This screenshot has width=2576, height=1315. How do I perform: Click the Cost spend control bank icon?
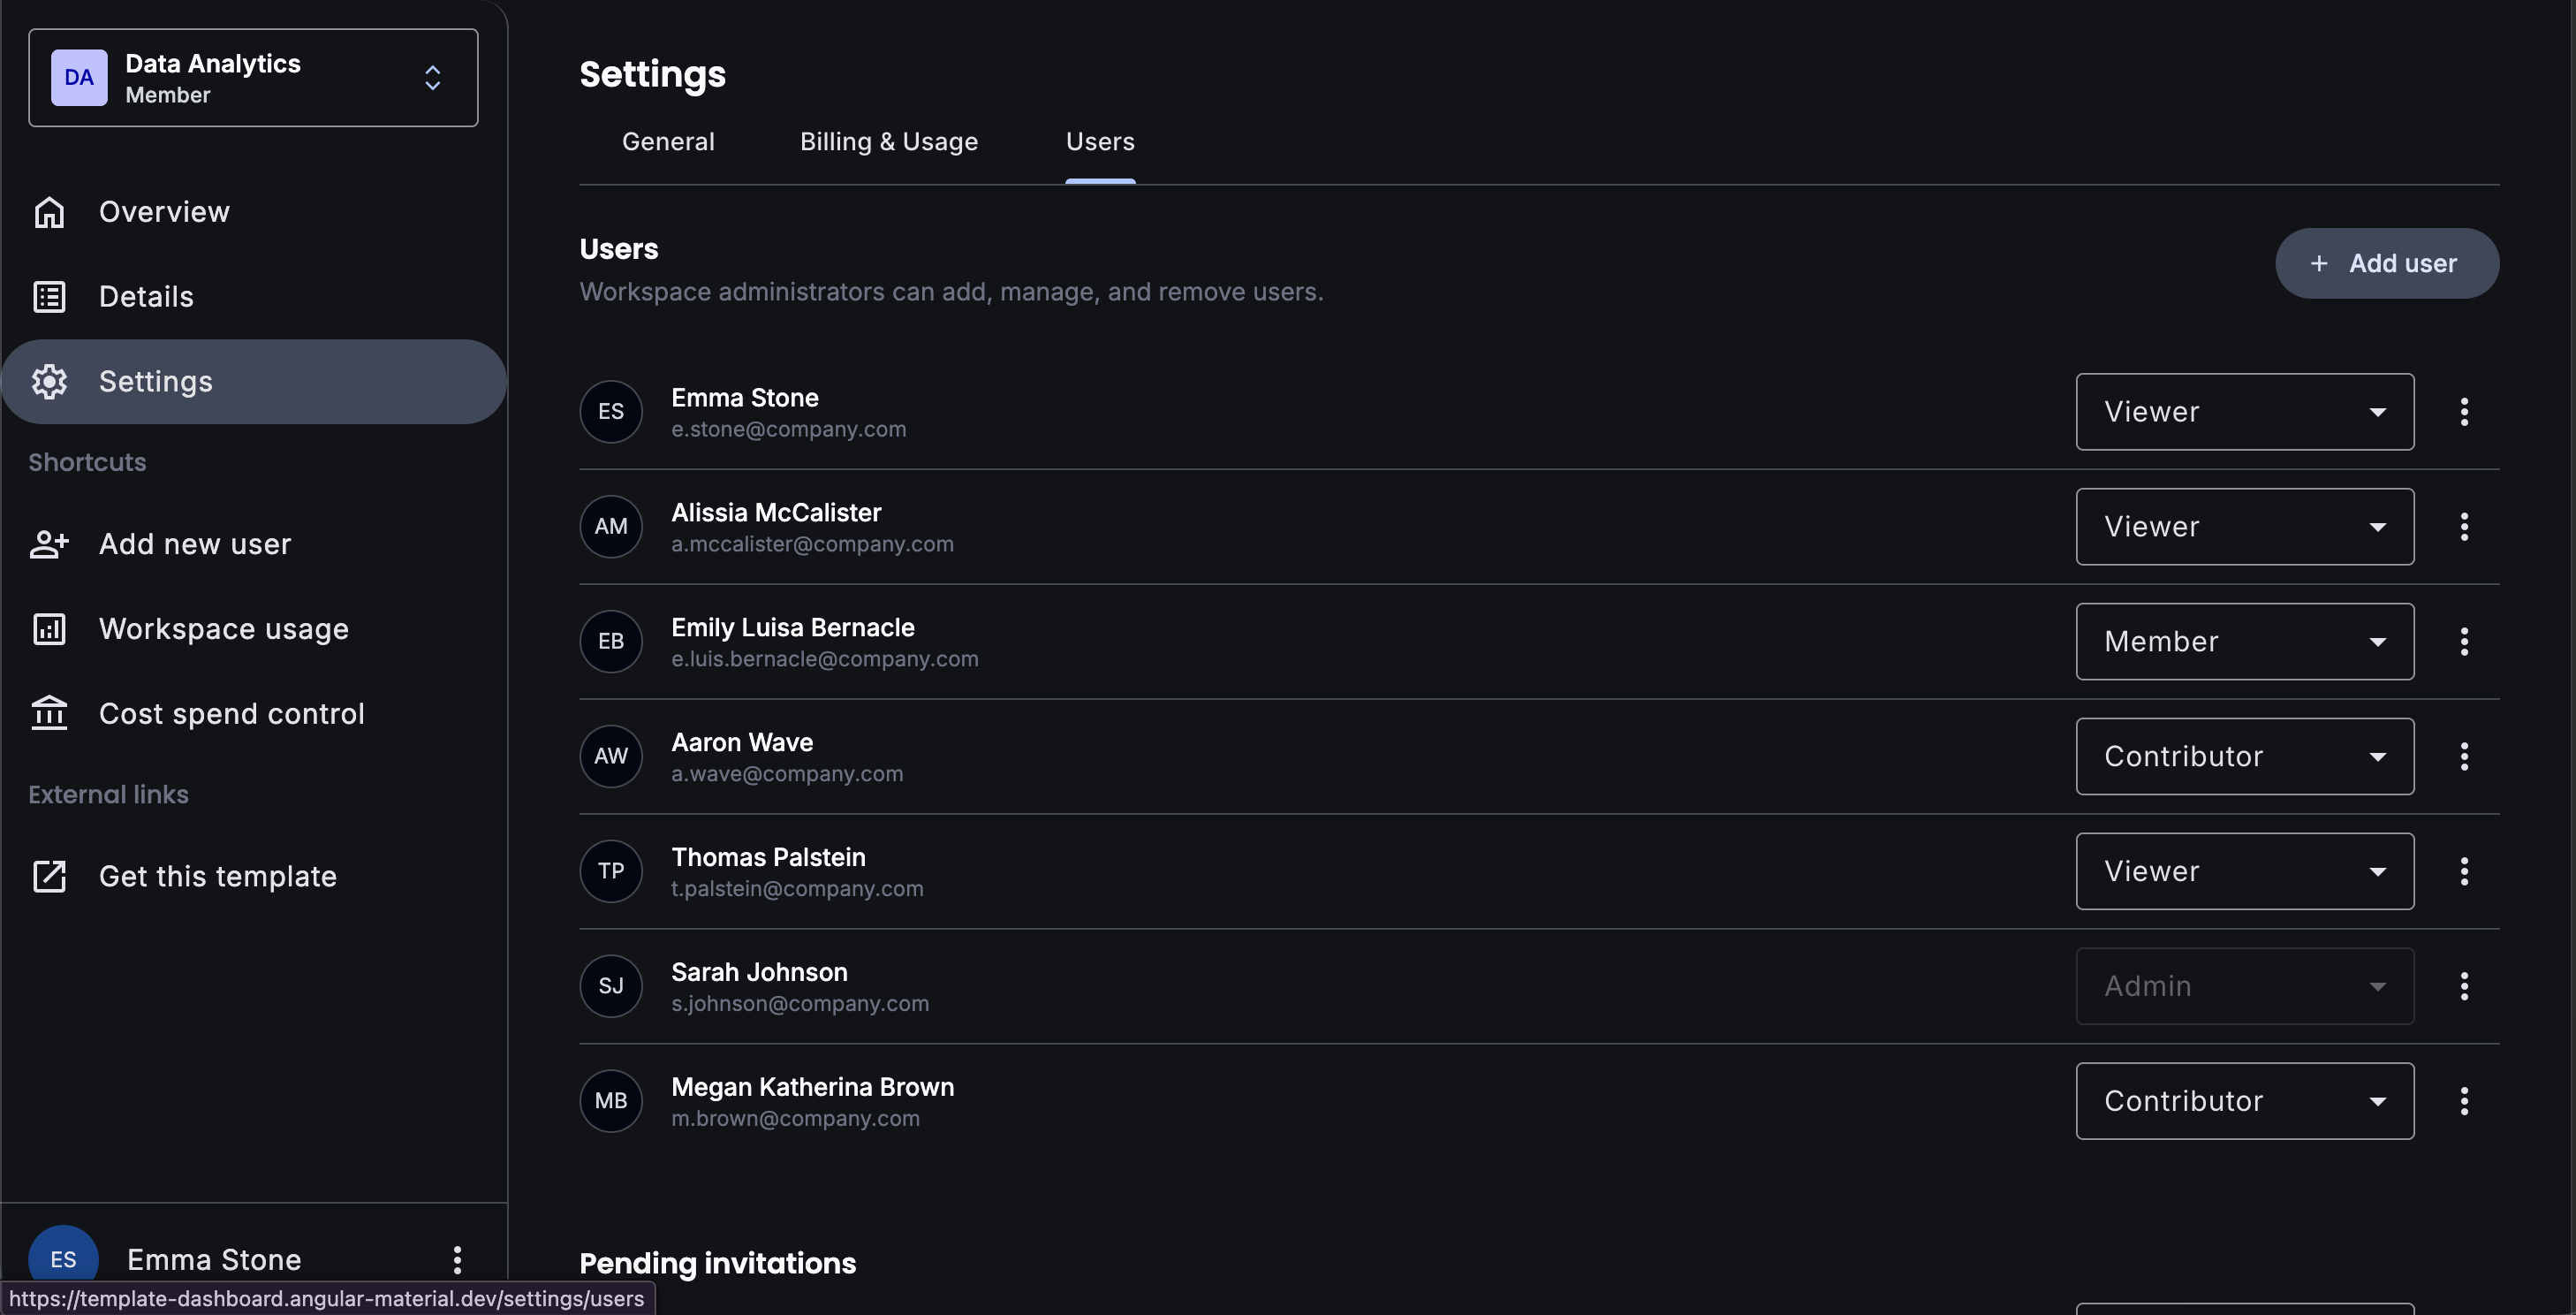tap(49, 714)
